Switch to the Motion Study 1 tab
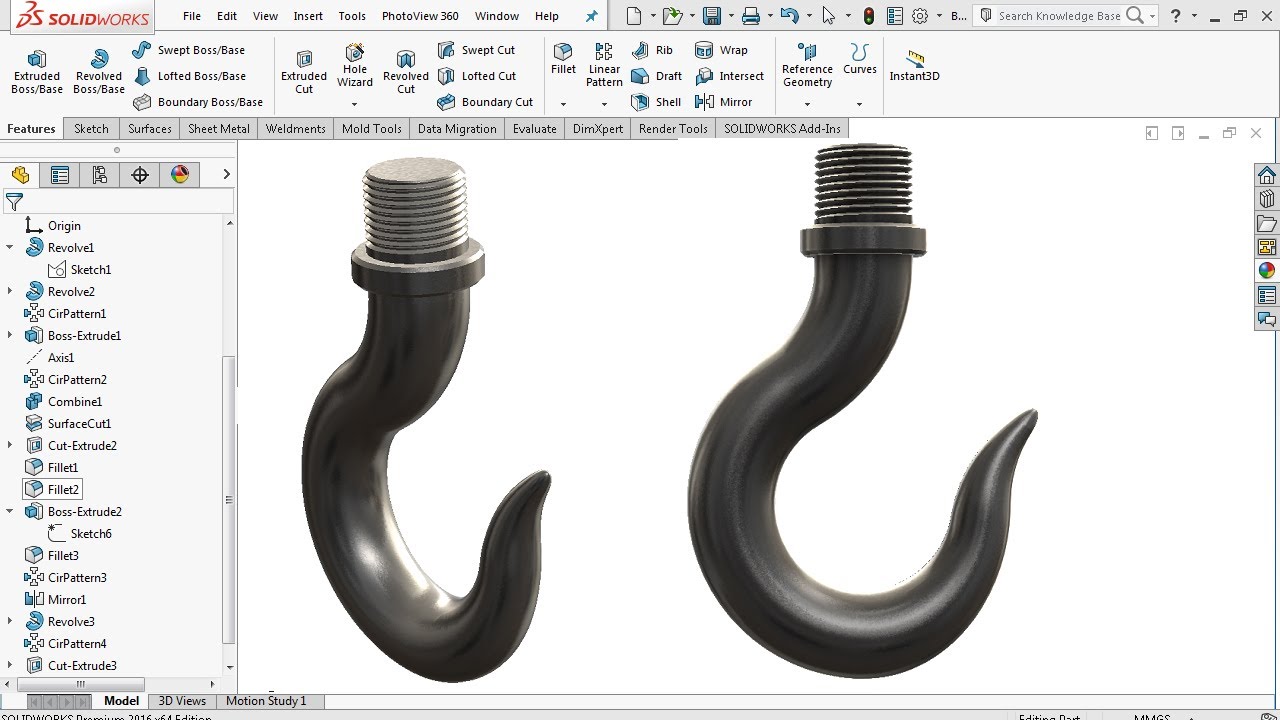The height and width of the screenshot is (720, 1280). coord(266,701)
